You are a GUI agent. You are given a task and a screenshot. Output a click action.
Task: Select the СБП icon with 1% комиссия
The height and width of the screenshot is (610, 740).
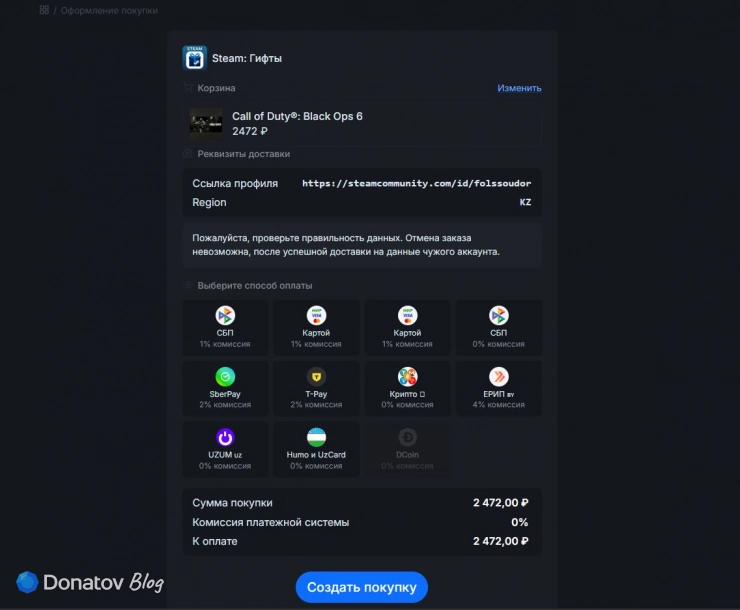[x=225, y=316]
